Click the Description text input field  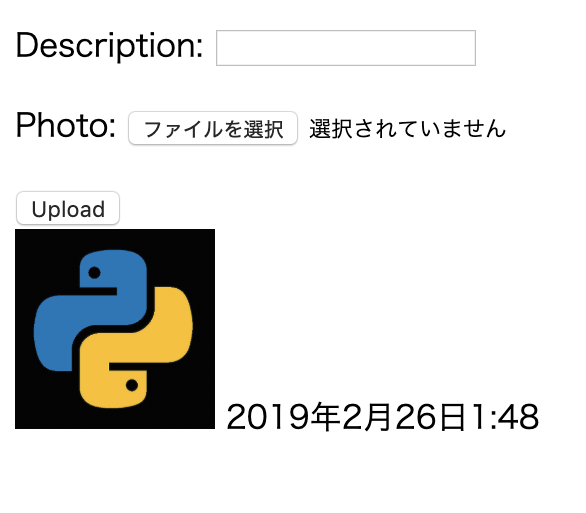point(346,48)
